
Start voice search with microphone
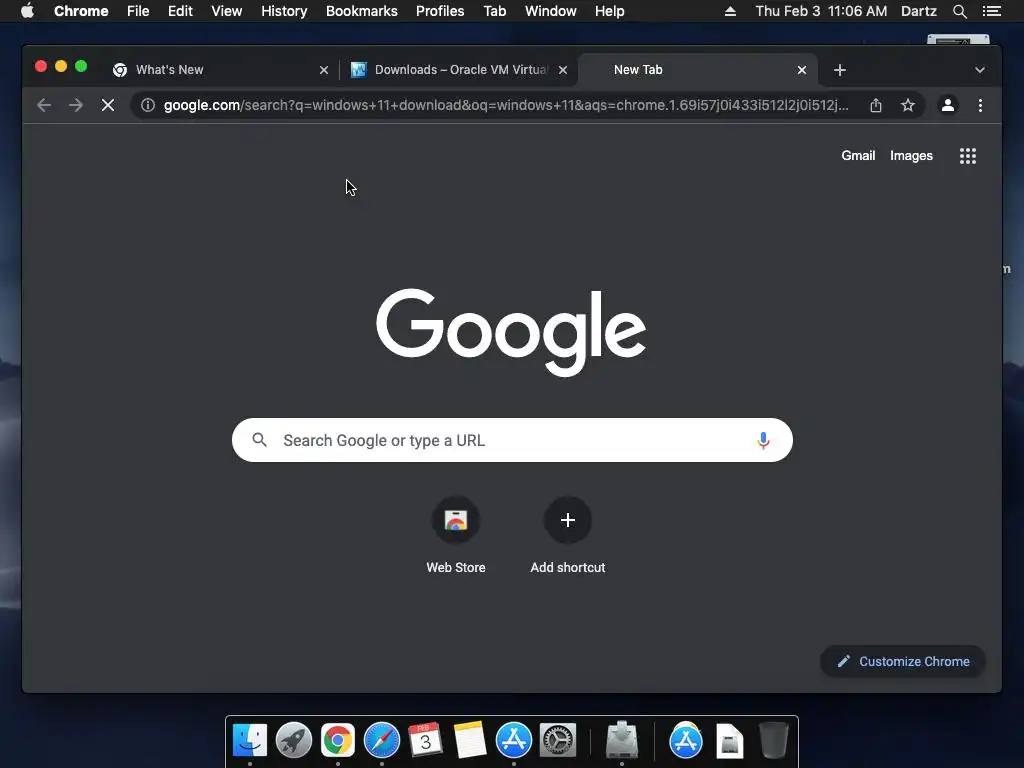pyautogui.click(x=763, y=440)
